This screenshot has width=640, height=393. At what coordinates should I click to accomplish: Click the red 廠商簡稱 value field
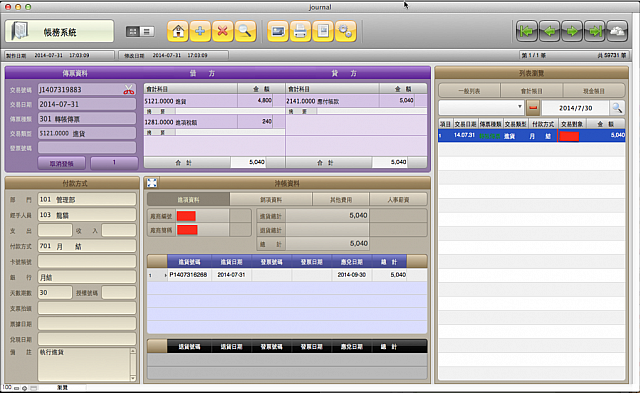pyautogui.click(x=187, y=230)
